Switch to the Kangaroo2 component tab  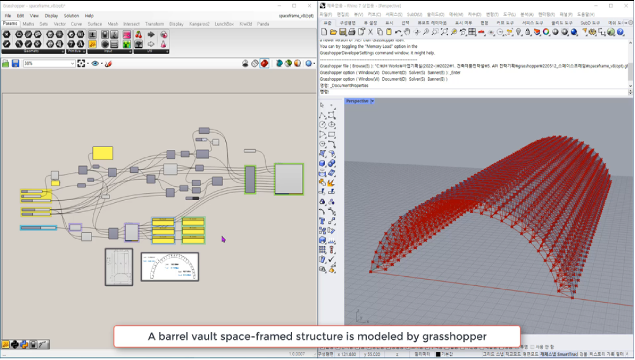199,24
